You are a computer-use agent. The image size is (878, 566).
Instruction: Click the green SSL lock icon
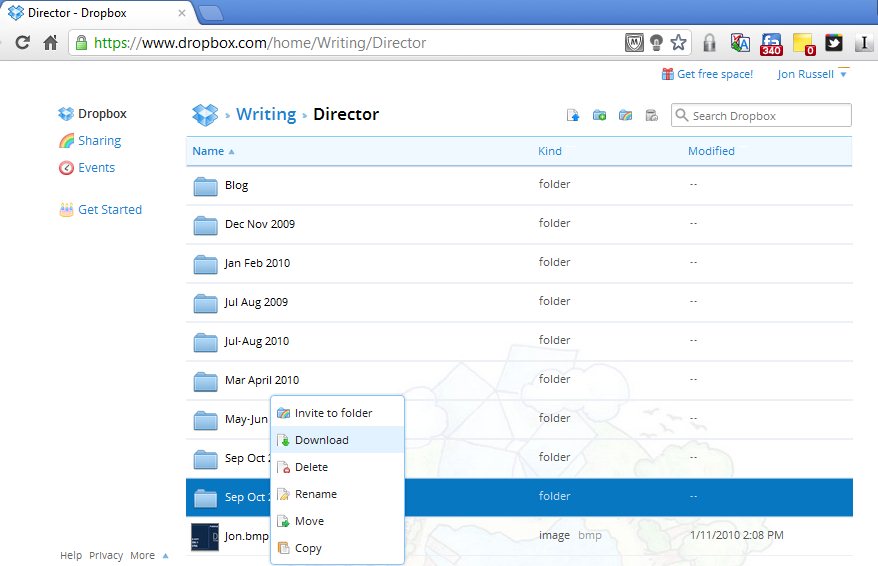tap(81, 43)
